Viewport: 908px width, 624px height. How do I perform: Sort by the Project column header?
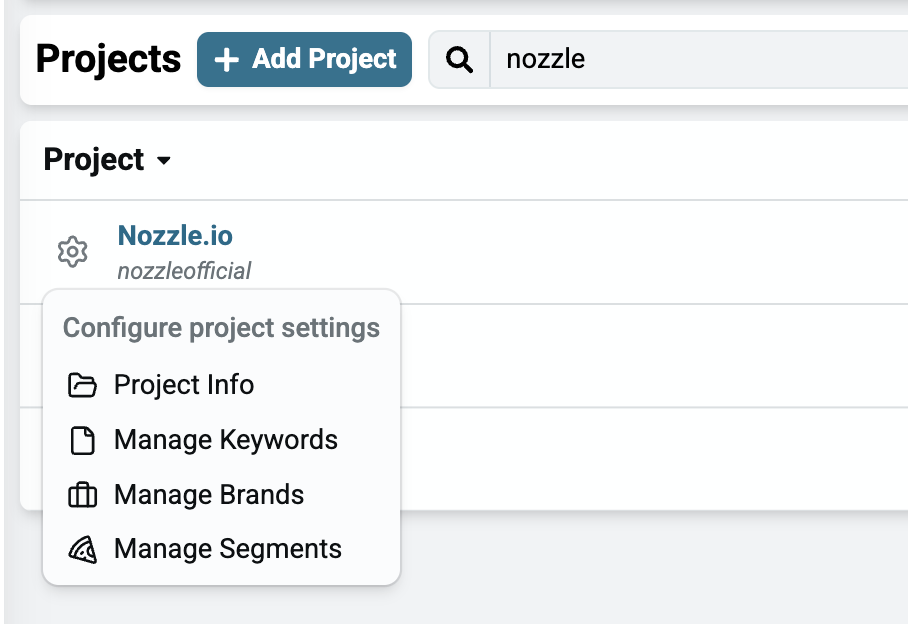[x=107, y=160]
